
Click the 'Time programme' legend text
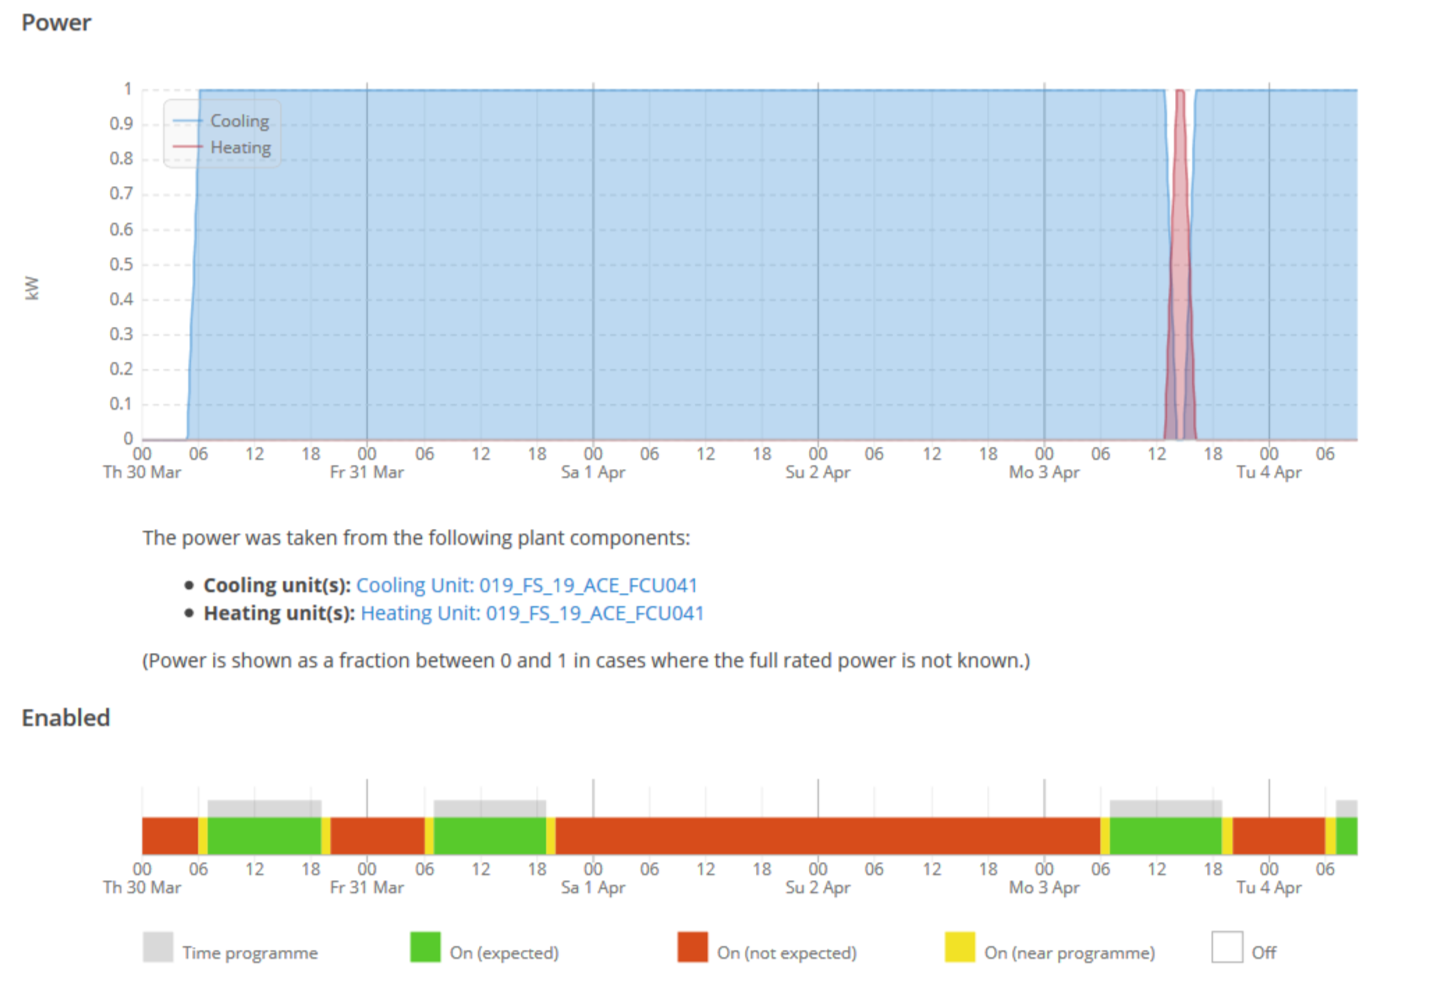[250, 953]
